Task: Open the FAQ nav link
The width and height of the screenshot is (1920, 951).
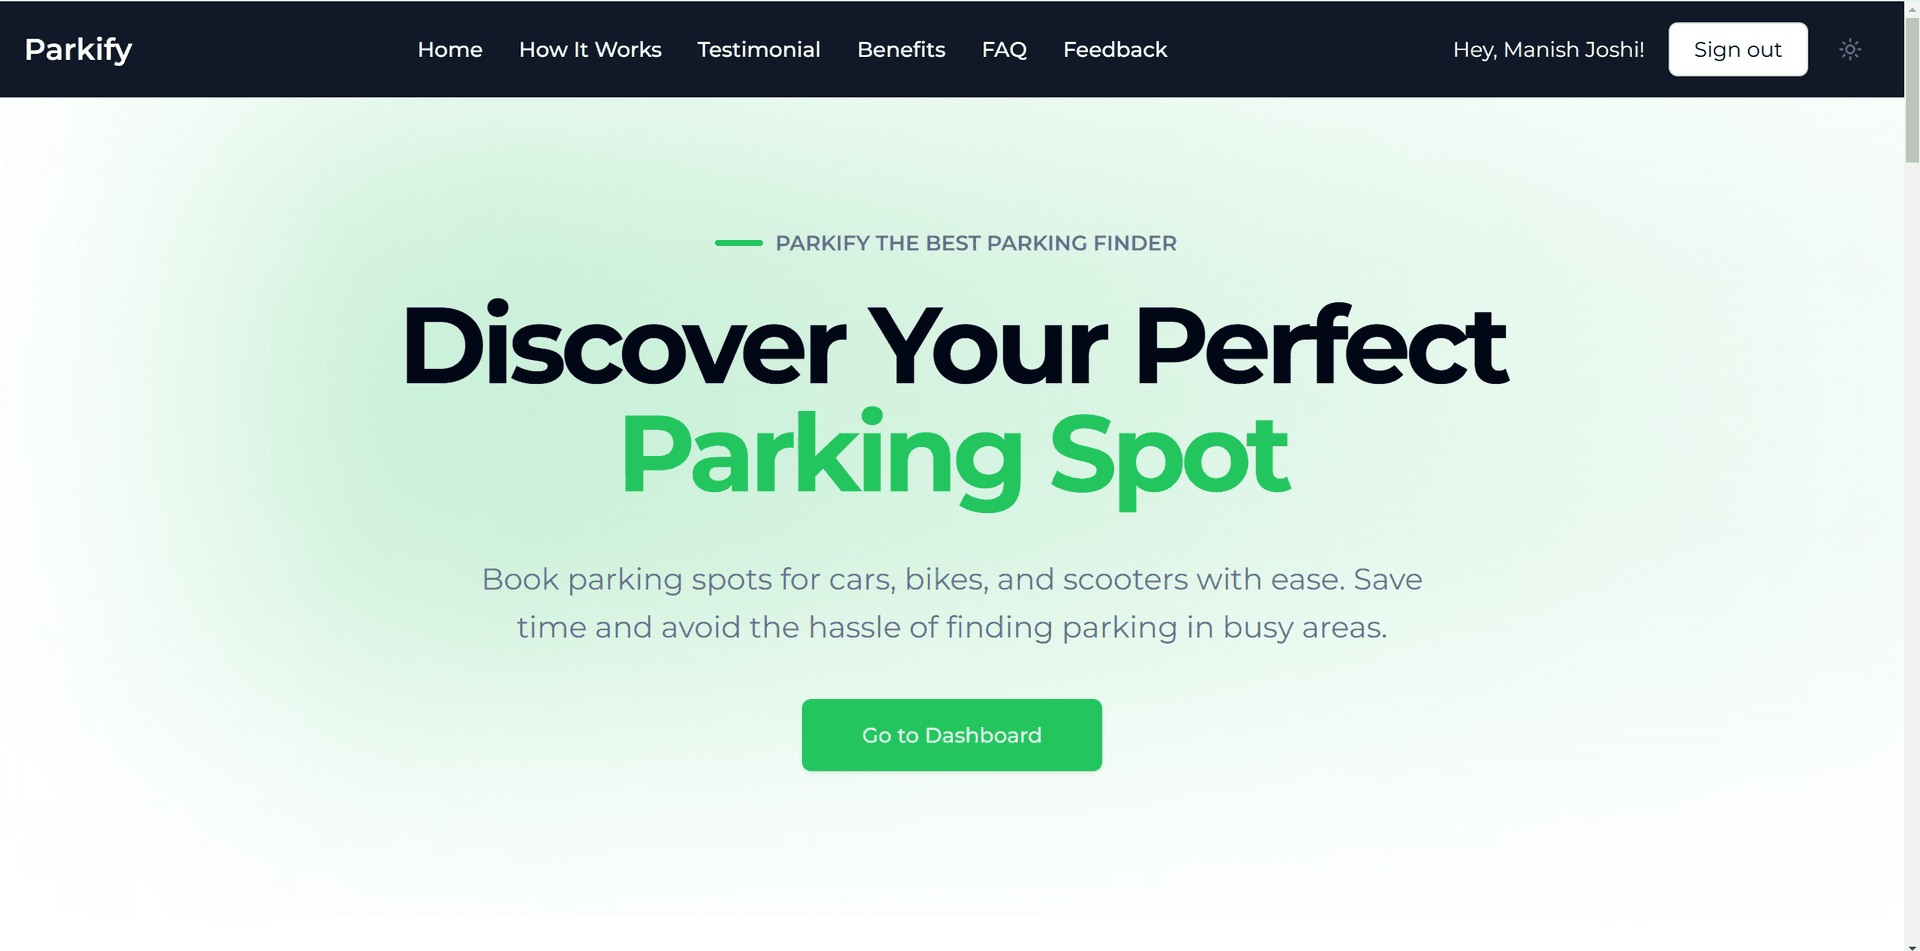Action: (1004, 49)
